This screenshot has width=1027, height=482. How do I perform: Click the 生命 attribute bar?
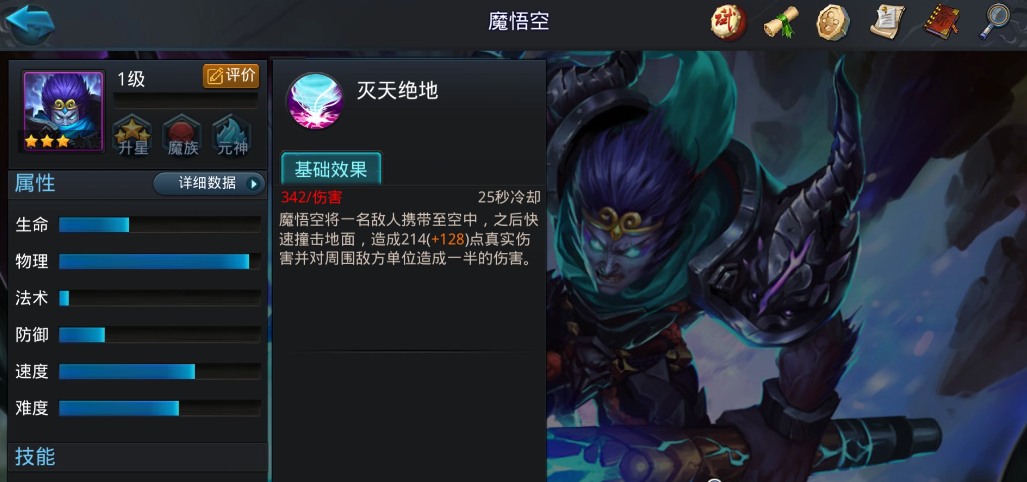pyautogui.click(x=160, y=225)
